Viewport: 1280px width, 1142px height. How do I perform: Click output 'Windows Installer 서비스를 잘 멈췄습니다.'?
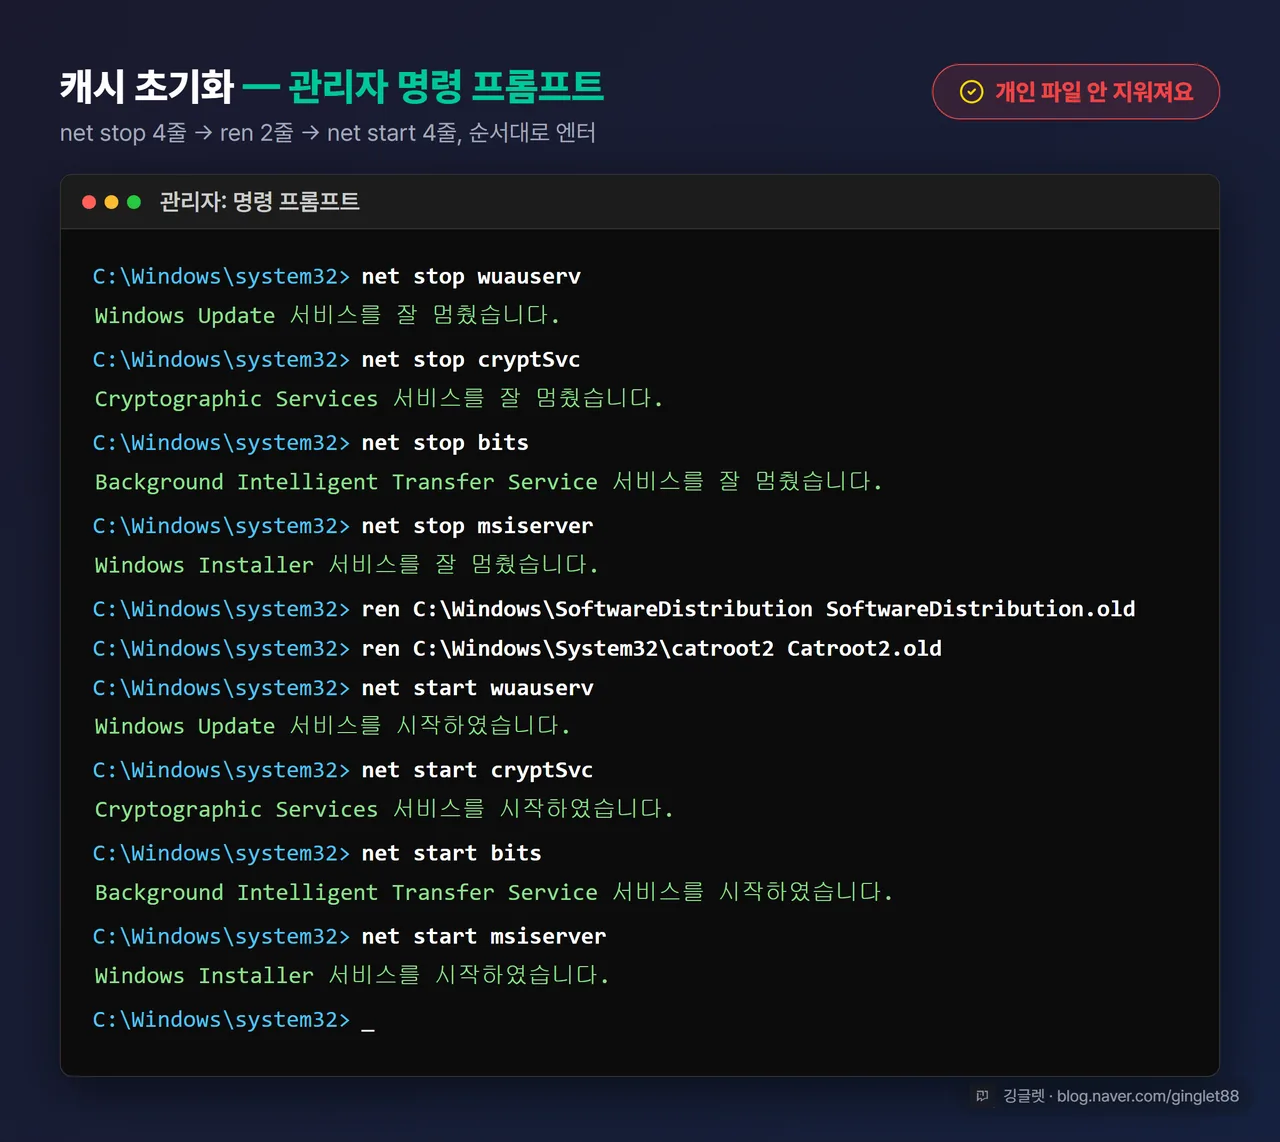pyautogui.click(x=347, y=565)
